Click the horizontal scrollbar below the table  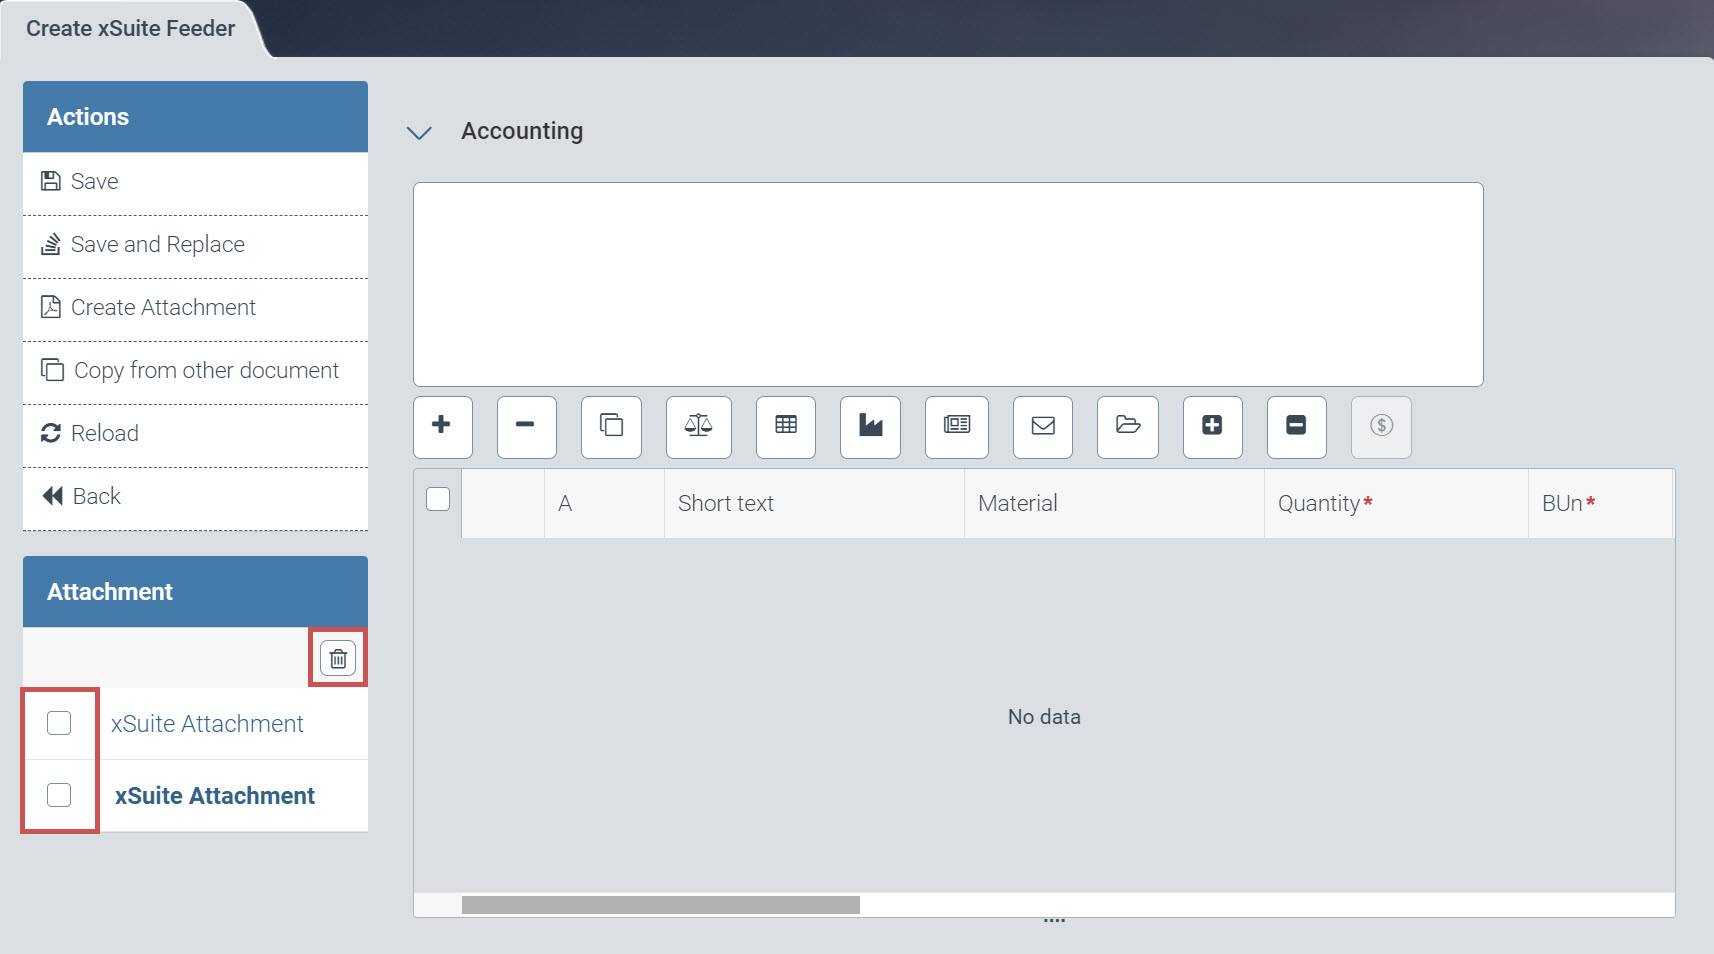[x=660, y=905]
